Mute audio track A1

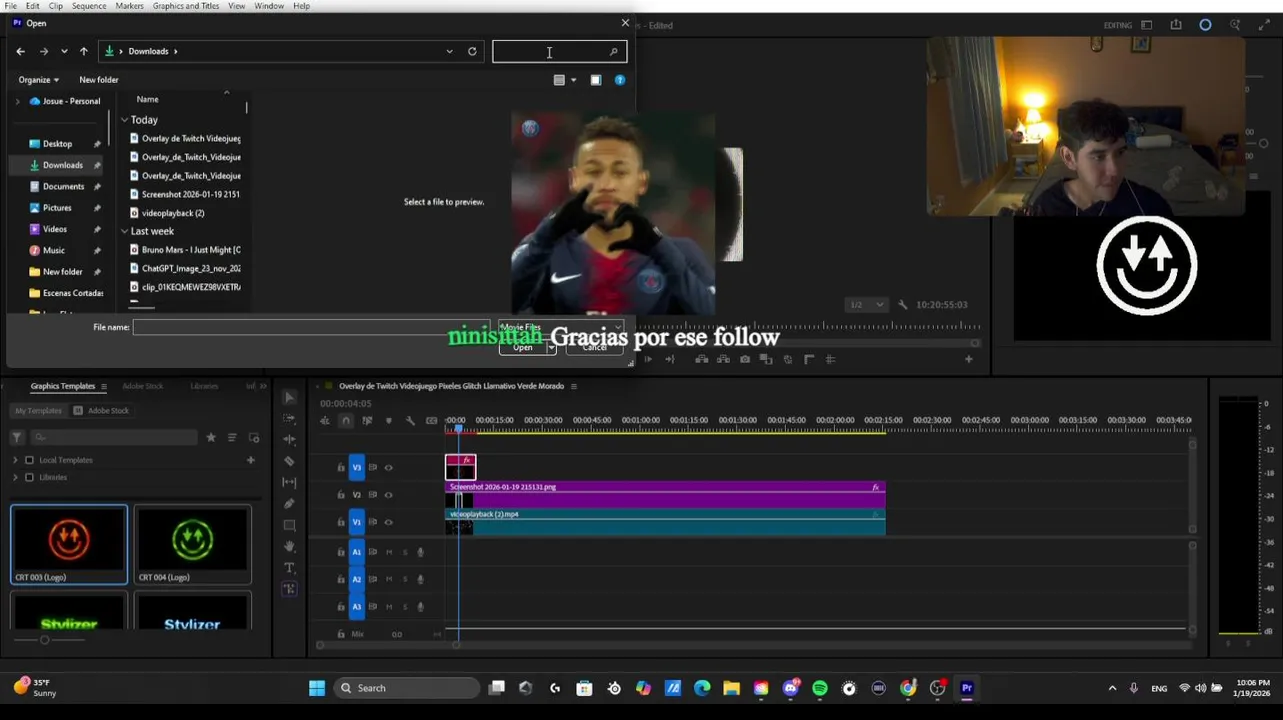389,552
